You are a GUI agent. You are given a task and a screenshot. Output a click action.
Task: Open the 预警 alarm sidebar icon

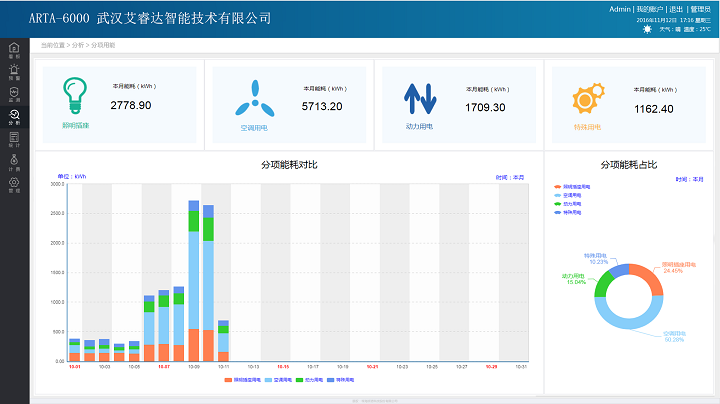[x=14, y=71]
